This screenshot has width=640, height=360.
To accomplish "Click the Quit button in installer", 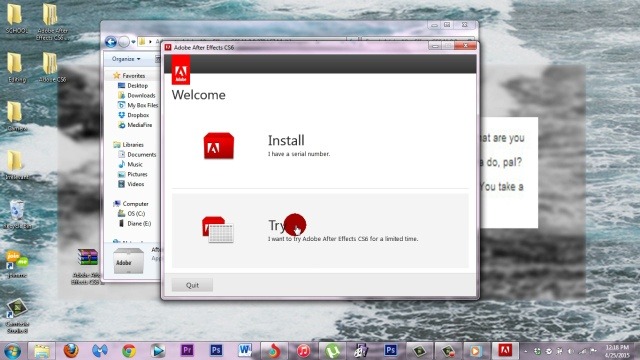I will tap(192, 285).
